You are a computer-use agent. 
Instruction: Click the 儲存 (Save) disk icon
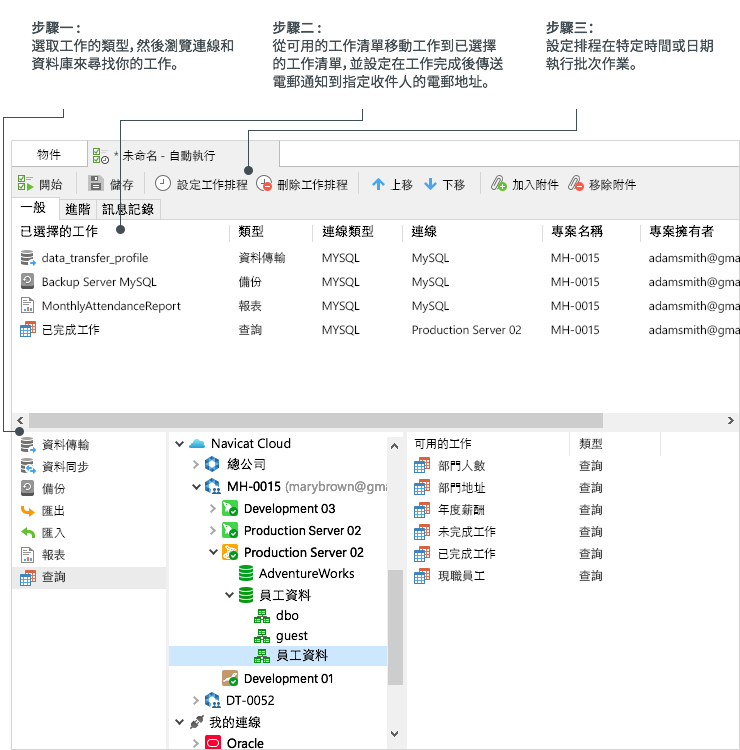tap(96, 184)
